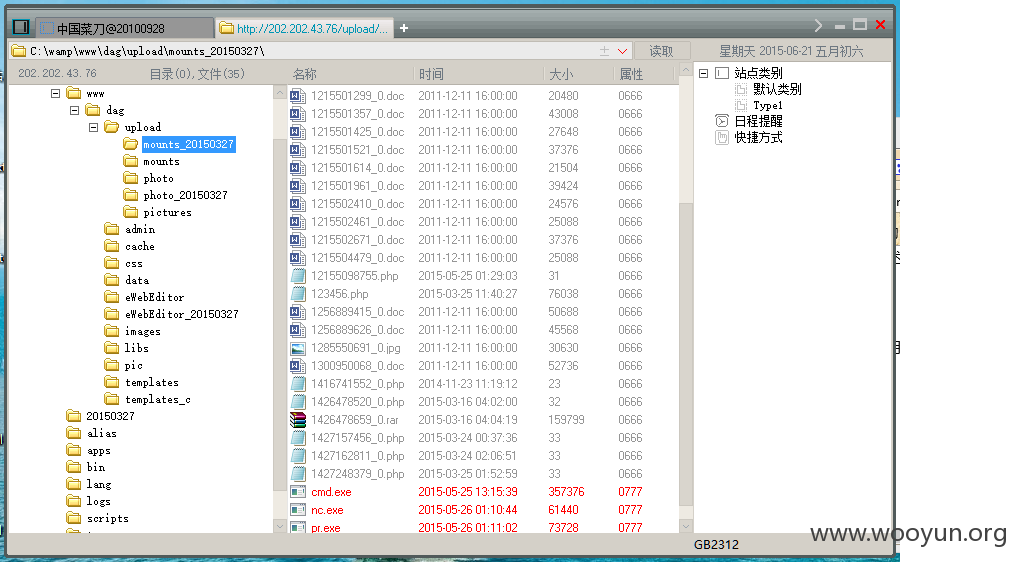The height and width of the screenshot is (562, 1016).
Task: Click the plus/minus icon in address bar
Action: pyautogui.click(x=604, y=51)
